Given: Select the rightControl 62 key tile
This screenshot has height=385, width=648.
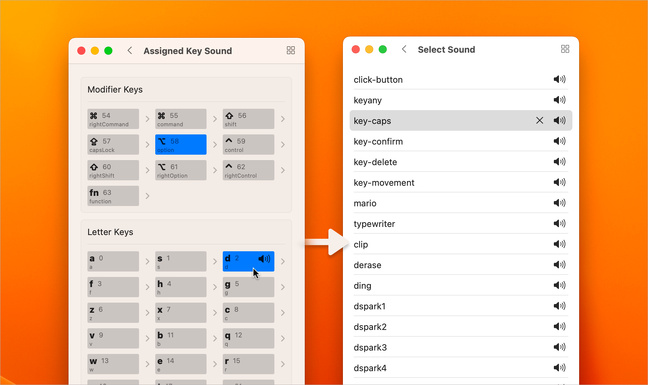Looking at the screenshot, I should [x=248, y=170].
